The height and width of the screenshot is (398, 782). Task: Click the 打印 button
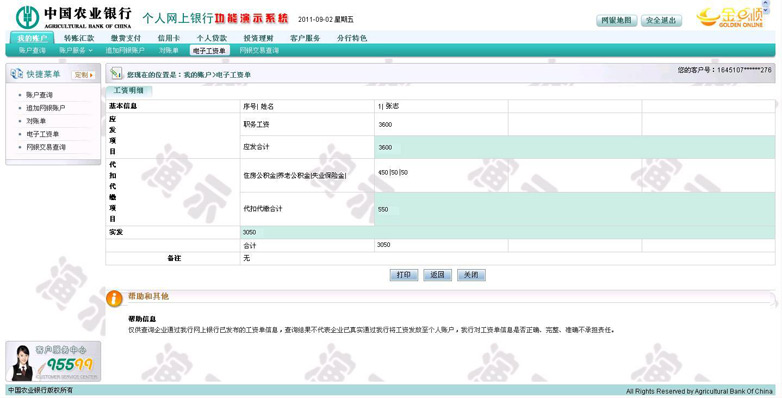[403, 275]
